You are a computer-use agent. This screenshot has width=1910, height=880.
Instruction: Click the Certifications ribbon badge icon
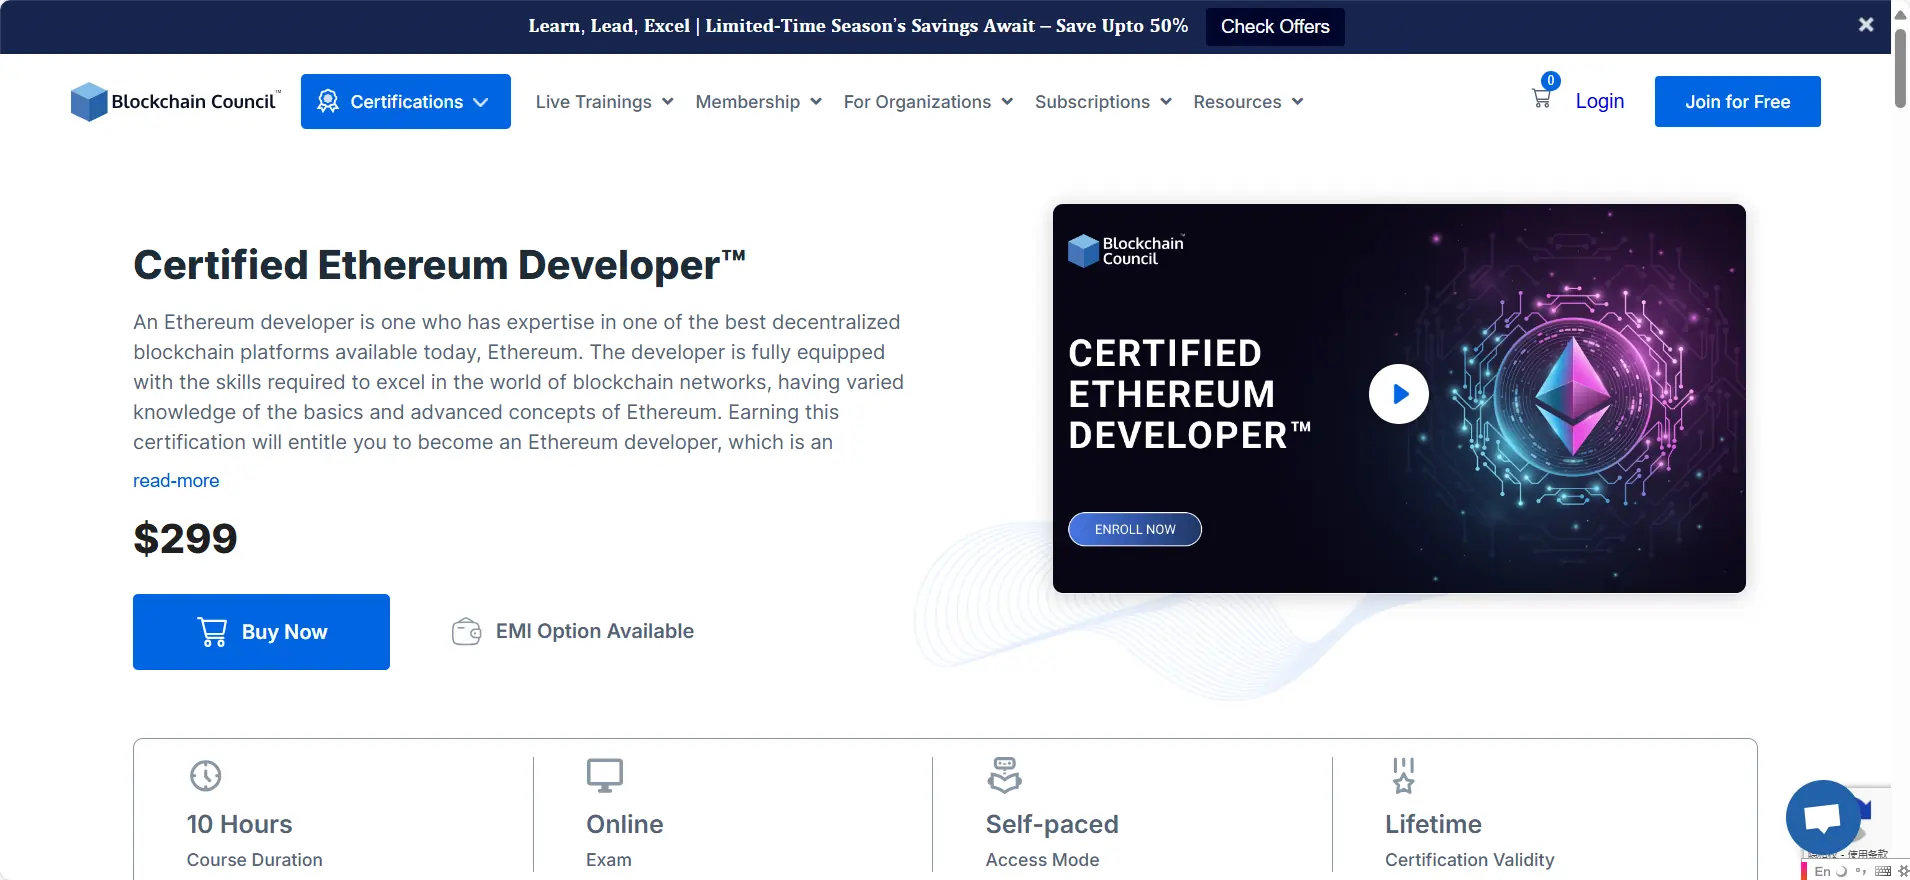pos(328,101)
